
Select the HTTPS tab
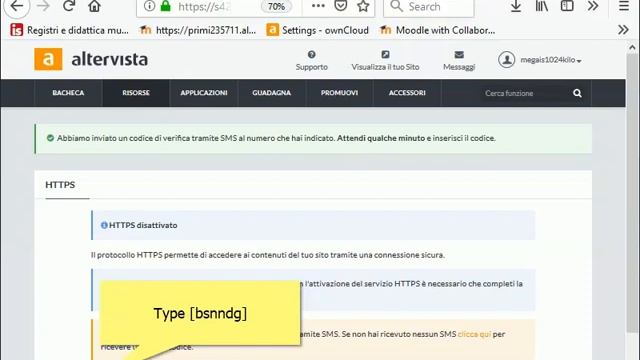pos(60,185)
